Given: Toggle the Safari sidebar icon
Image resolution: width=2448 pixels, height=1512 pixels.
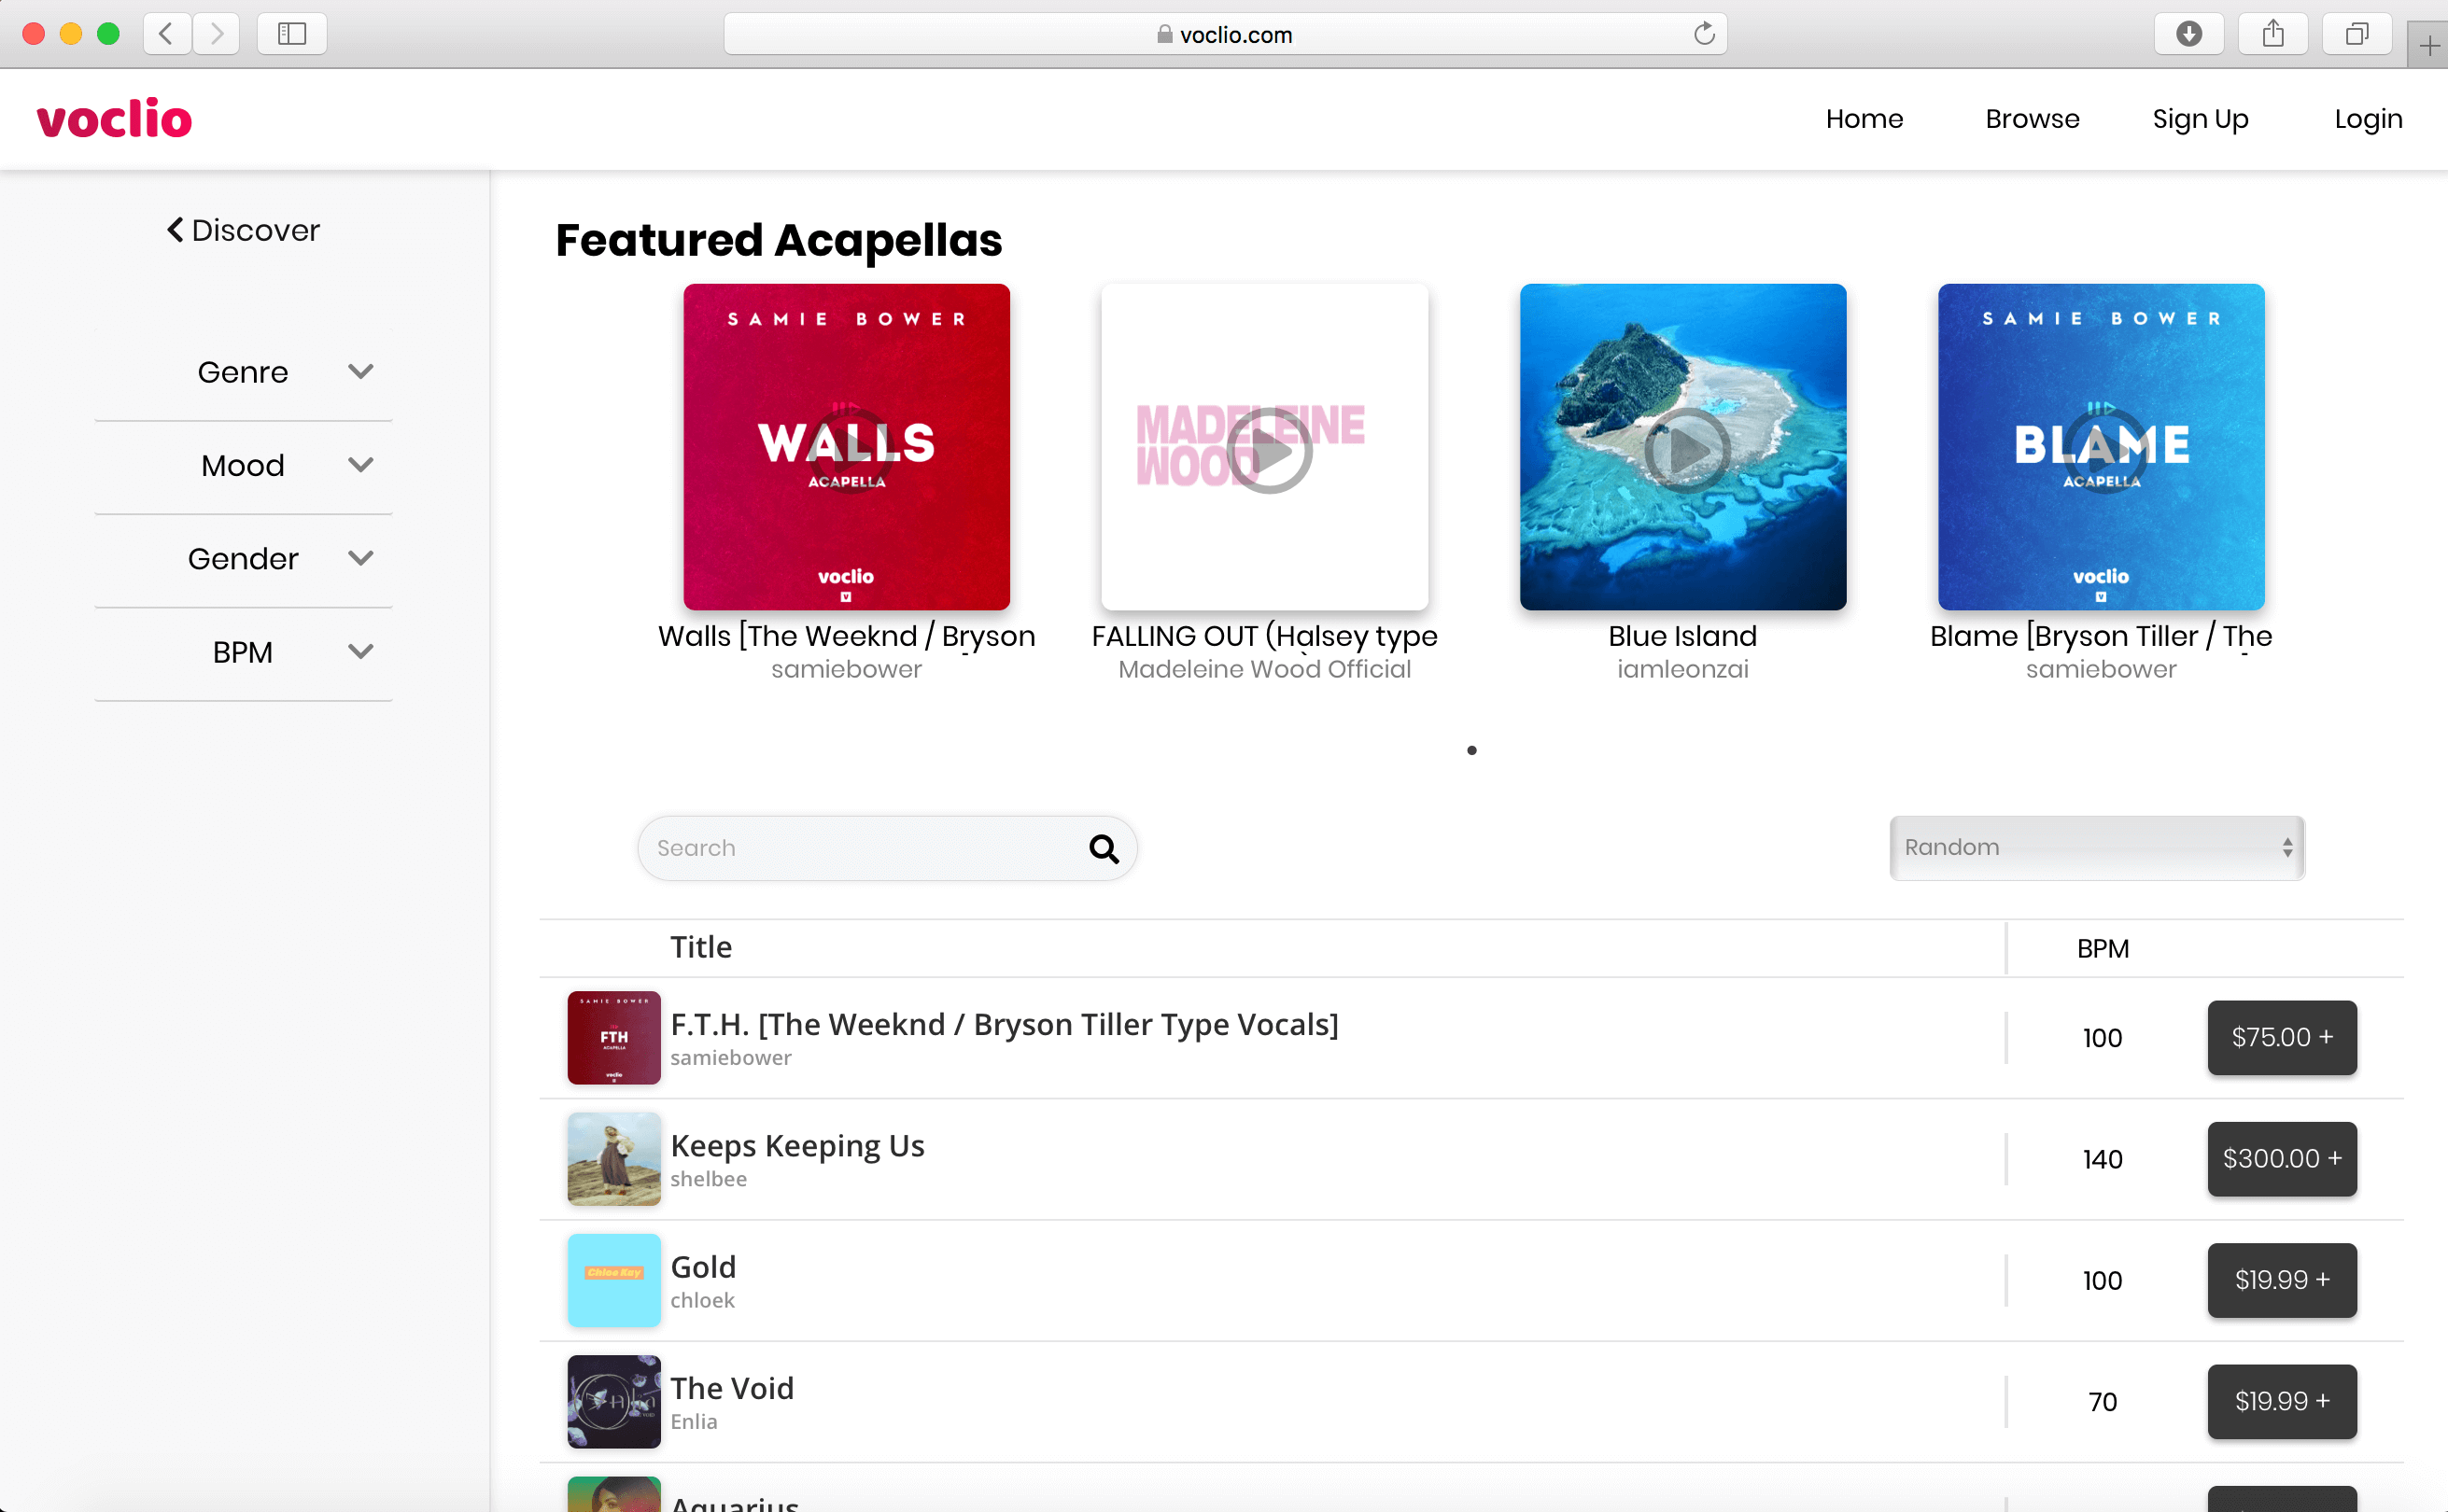Looking at the screenshot, I should (291, 34).
